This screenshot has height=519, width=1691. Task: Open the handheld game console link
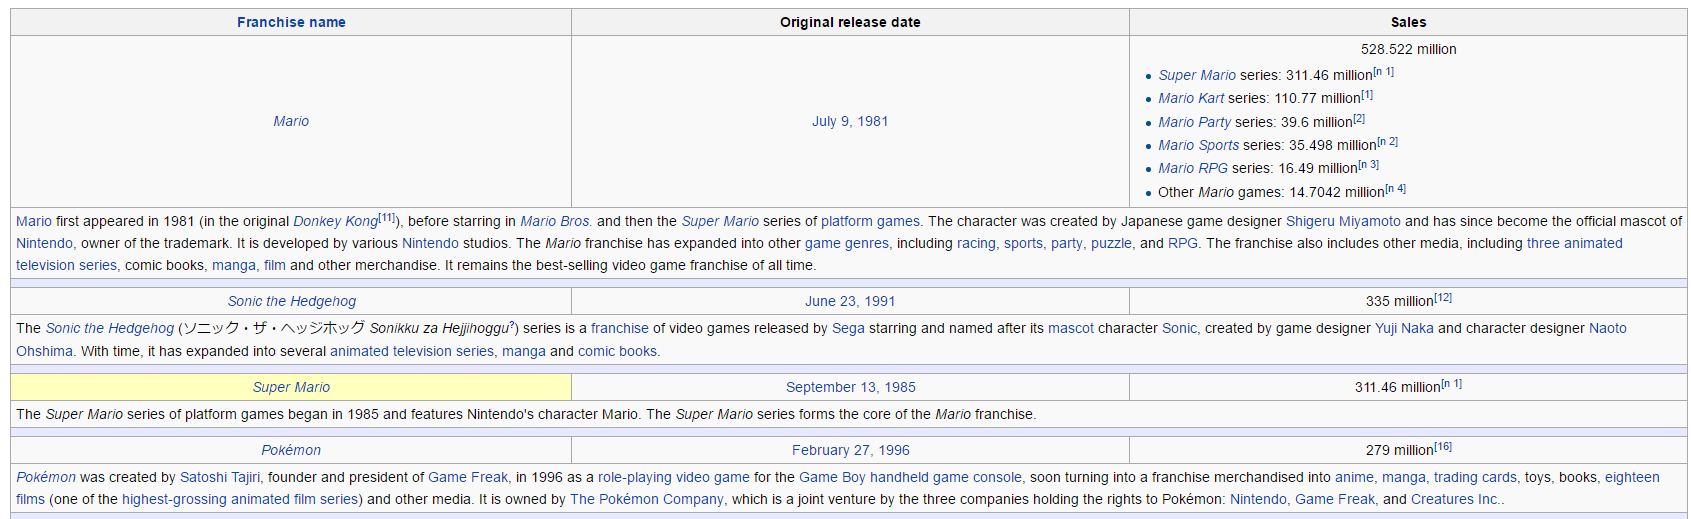(x=946, y=477)
